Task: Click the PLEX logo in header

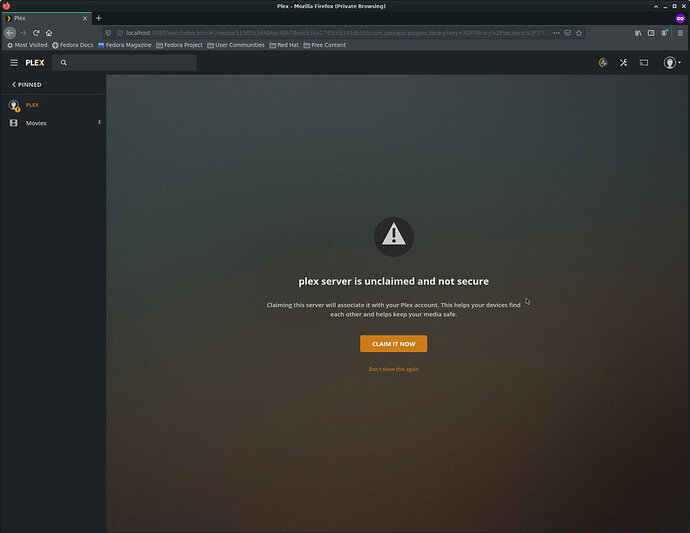Action: [x=35, y=63]
